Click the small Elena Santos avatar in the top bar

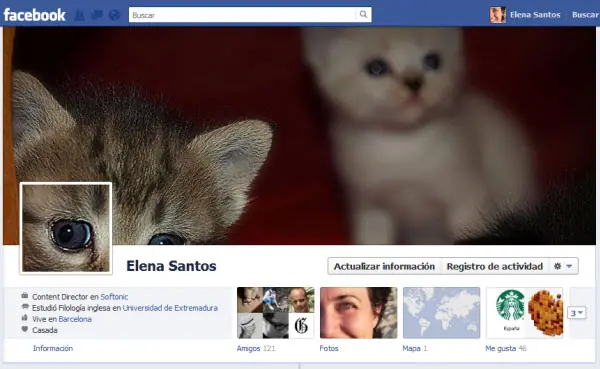pyautogui.click(x=498, y=15)
